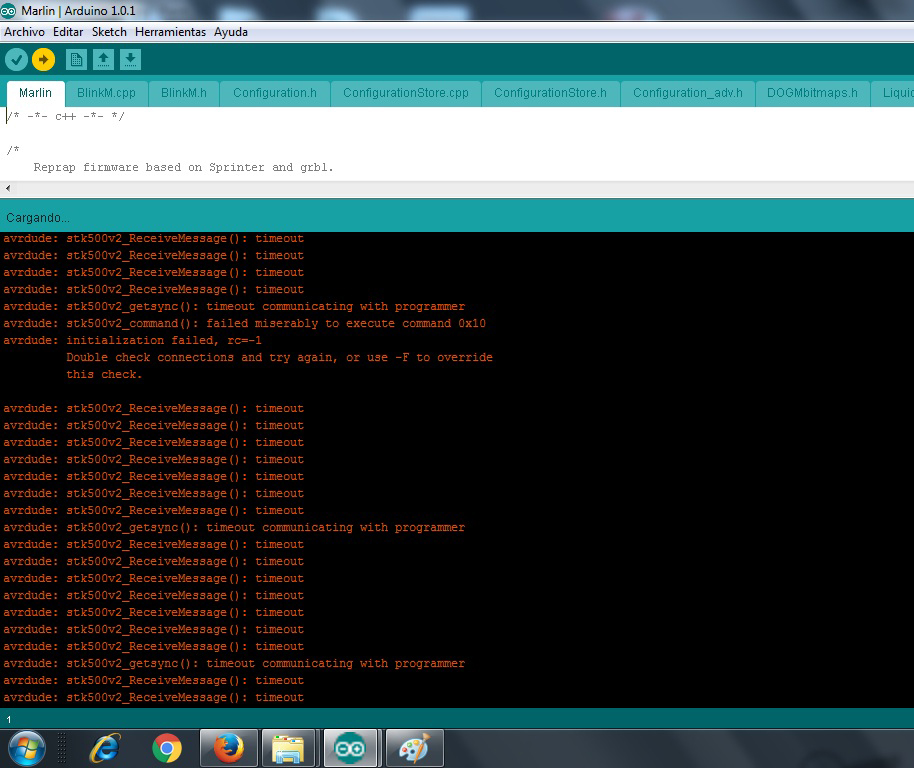Click the Verify (checkmark) button
This screenshot has height=768, width=914.
coord(16,59)
